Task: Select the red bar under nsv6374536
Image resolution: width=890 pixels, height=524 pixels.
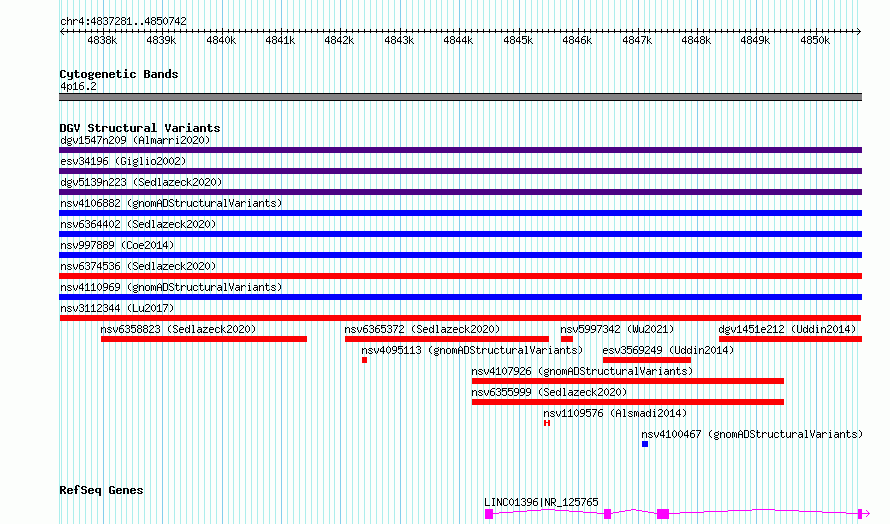Action: [x=460, y=276]
